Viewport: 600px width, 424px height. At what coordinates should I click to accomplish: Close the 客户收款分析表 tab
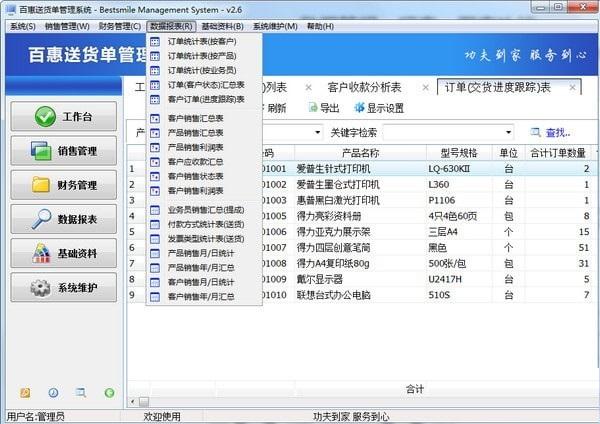(425, 88)
